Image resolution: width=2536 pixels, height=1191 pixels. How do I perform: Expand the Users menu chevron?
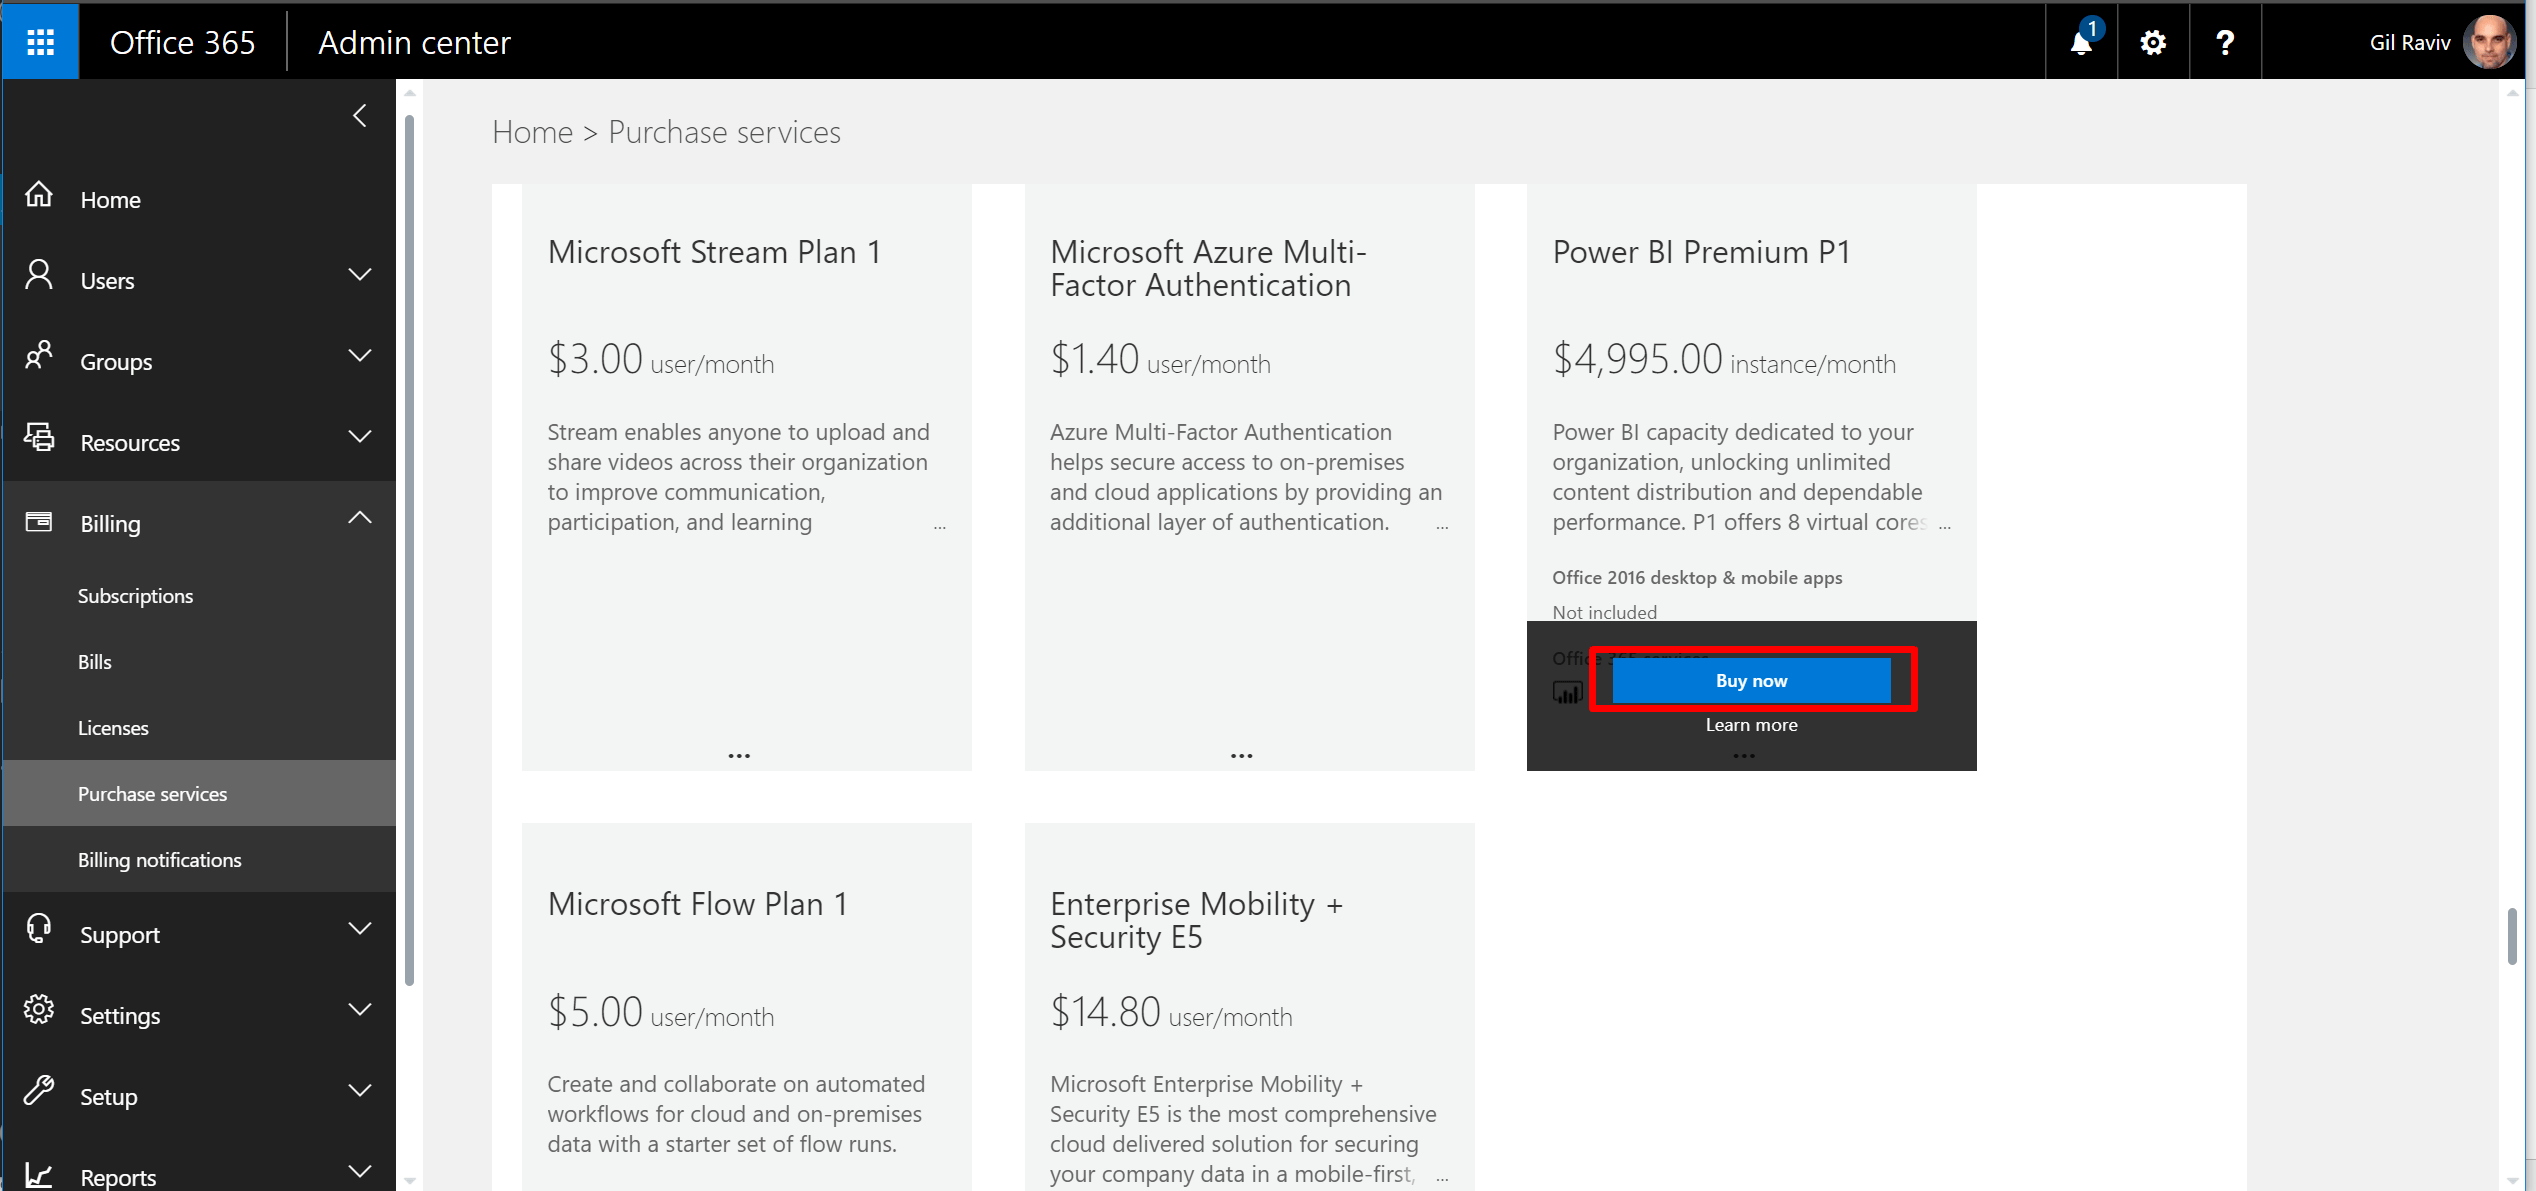coord(360,275)
